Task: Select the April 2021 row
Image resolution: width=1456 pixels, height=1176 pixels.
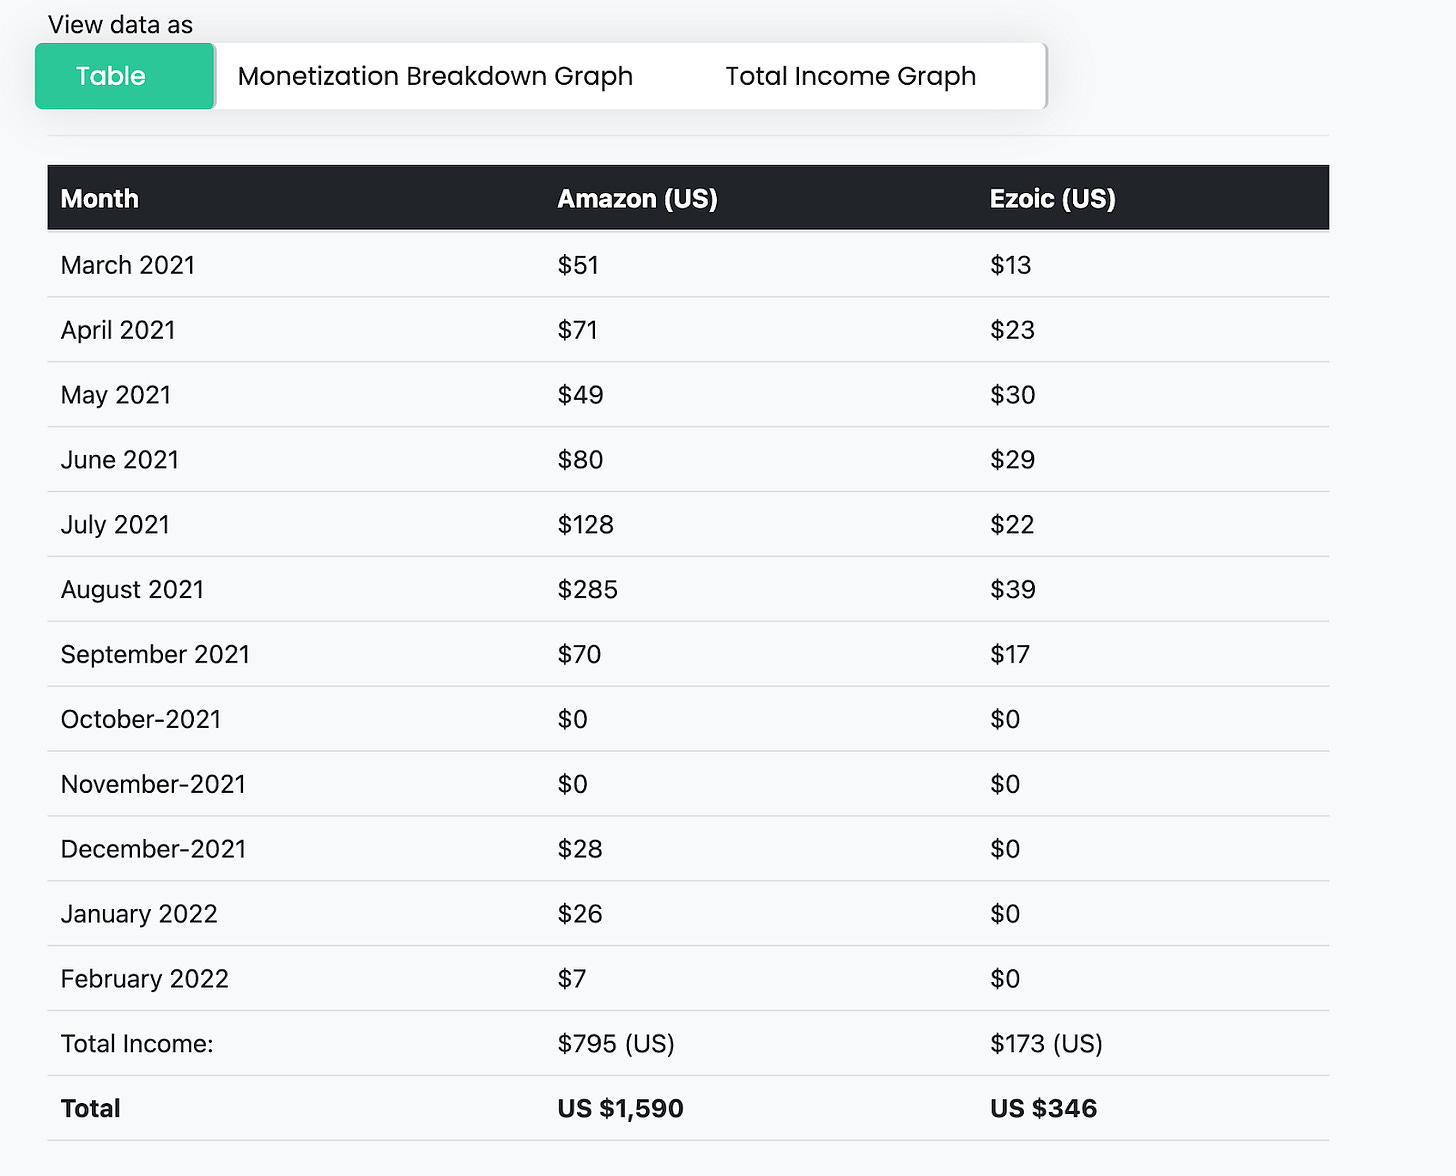Action: coord(118,330)
